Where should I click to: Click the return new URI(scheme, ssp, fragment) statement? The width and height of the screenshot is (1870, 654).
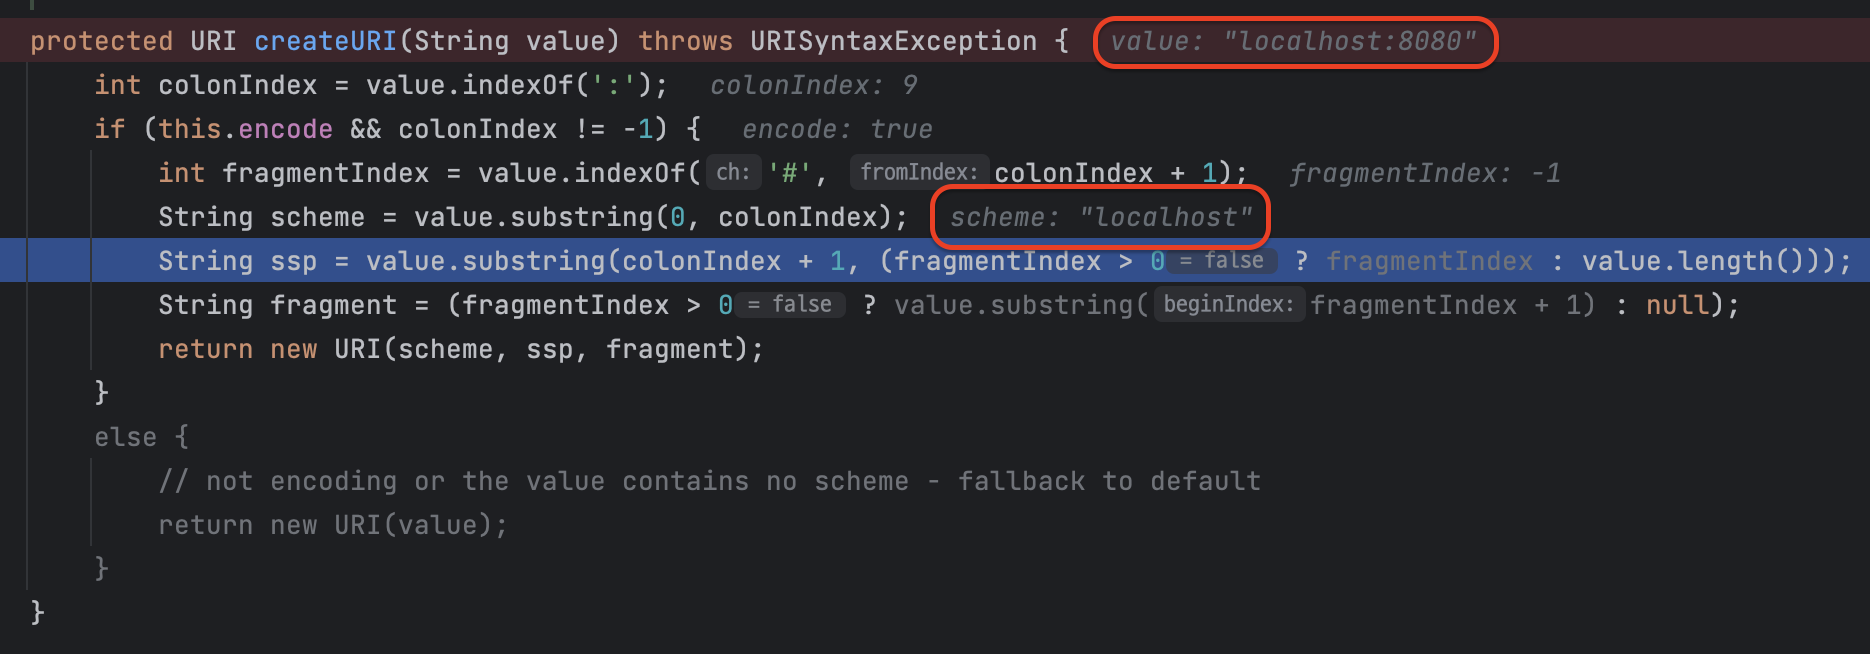point(460,349)
